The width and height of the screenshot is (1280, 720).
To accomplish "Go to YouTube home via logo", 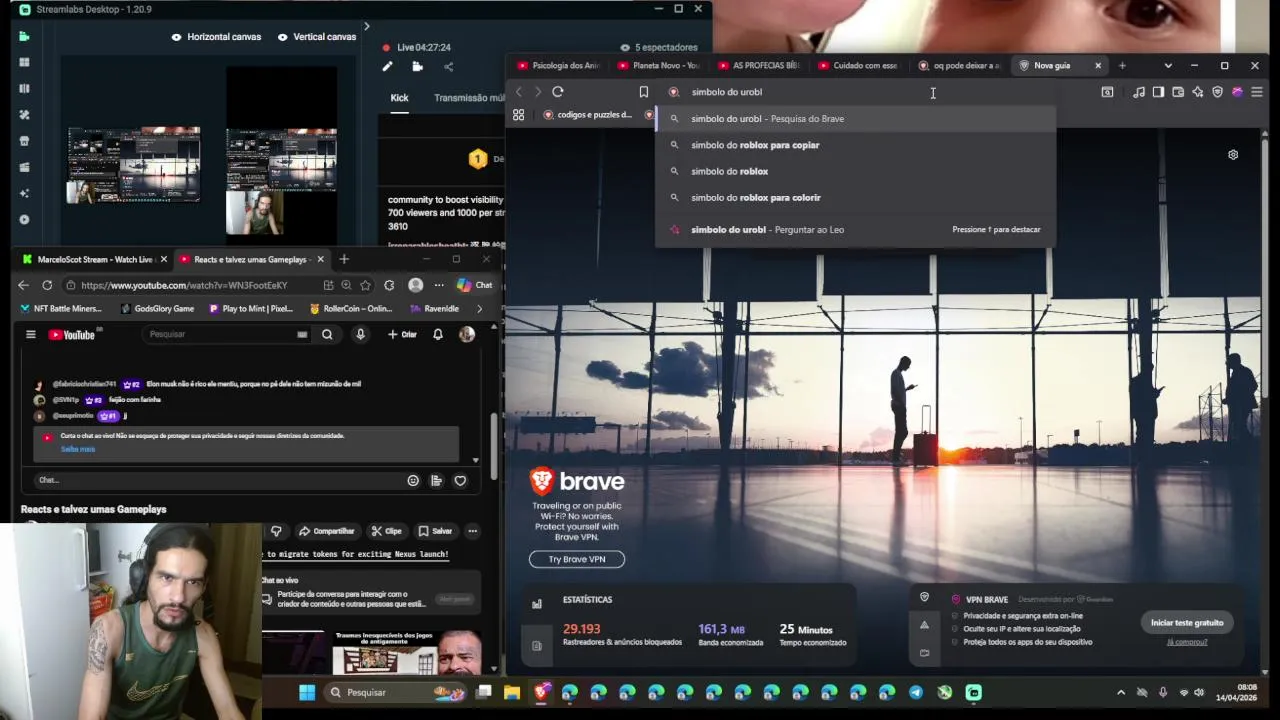I will 72,335.
